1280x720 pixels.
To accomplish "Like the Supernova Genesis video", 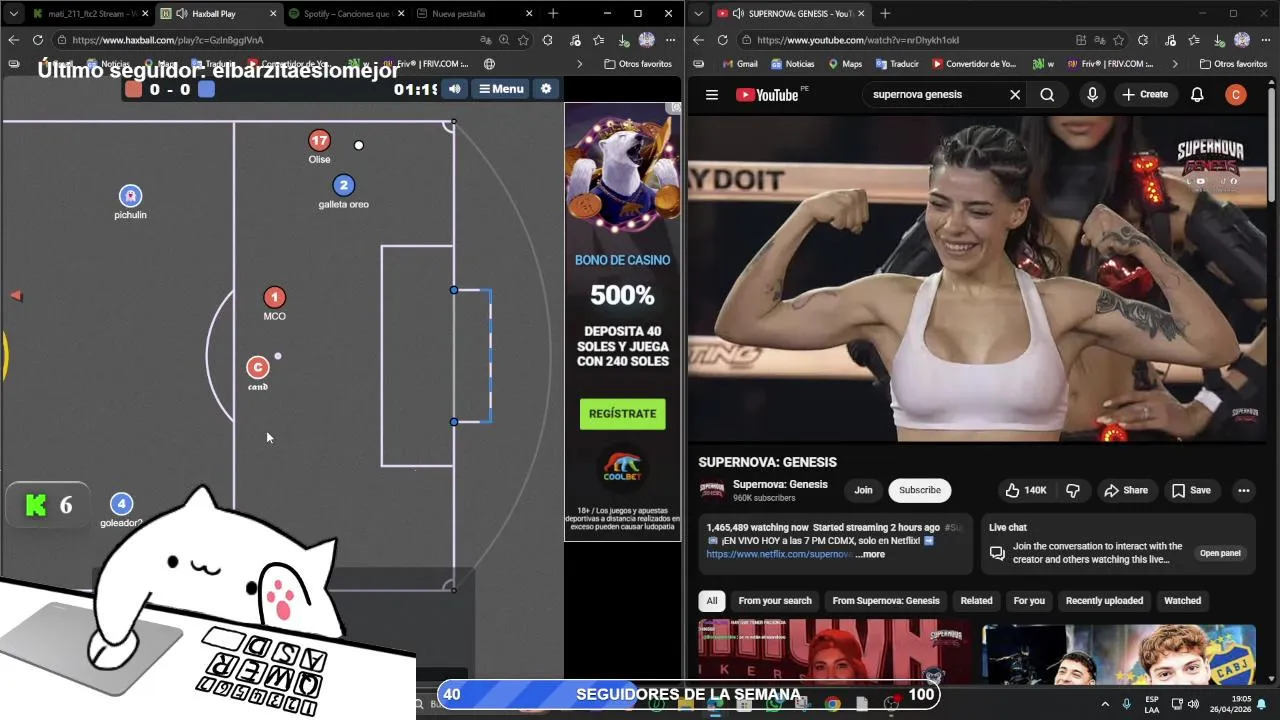I will point(1026,490).
